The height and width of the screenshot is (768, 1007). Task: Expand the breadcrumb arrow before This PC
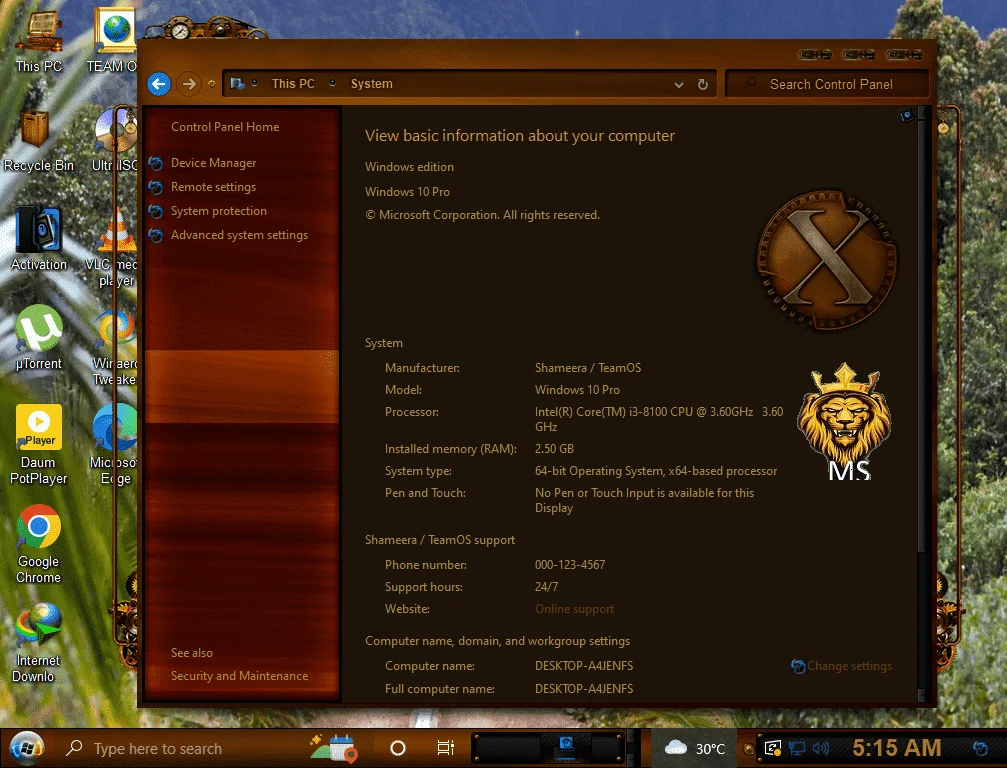tap(255, 83)
